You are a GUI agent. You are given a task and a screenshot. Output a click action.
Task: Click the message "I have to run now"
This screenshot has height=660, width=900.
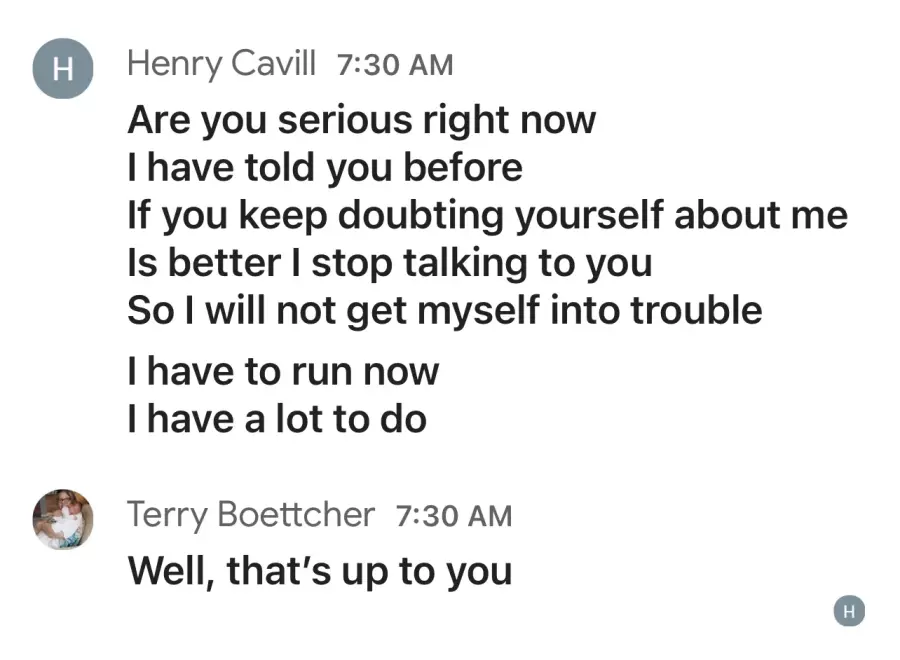[x=283, y=372]
